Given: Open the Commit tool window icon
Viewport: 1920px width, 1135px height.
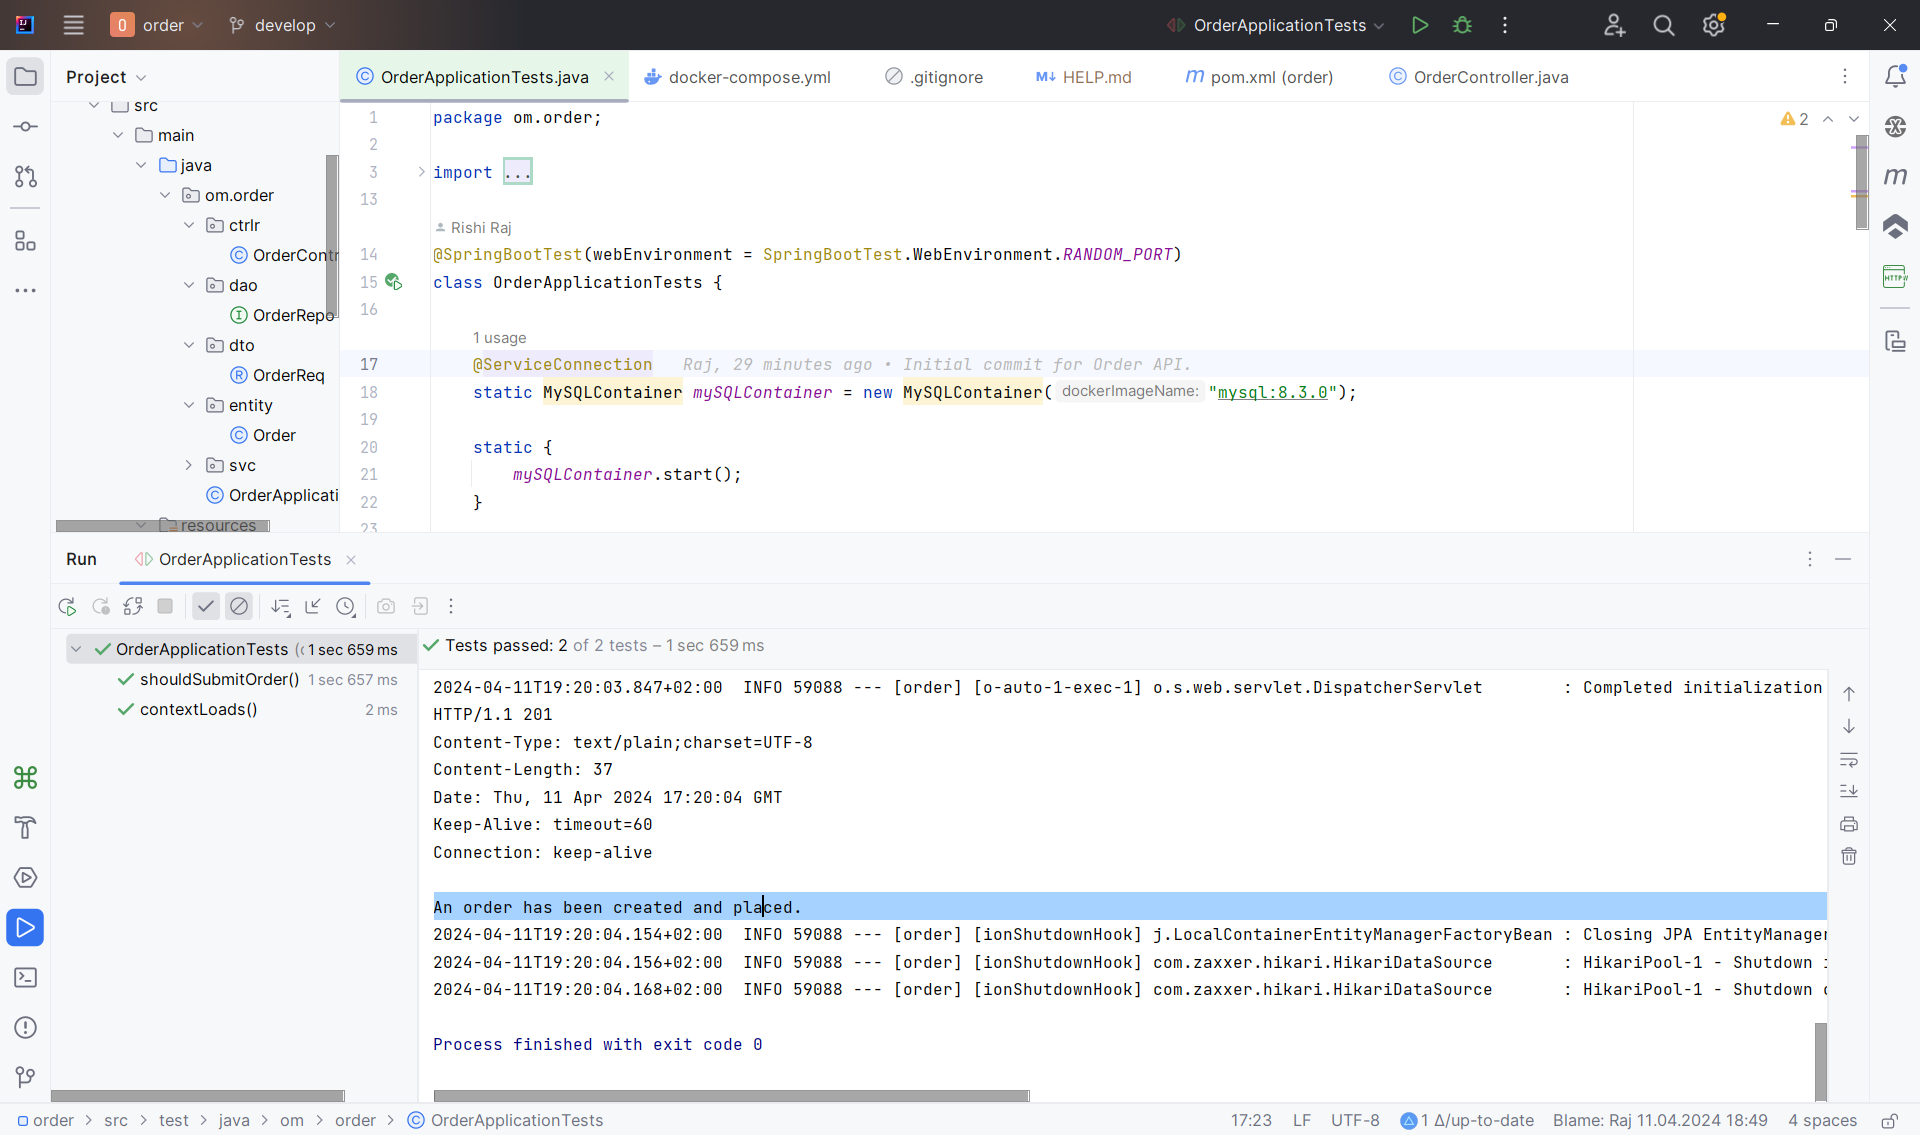Looking at the screenshot, I should pos(26,127).
